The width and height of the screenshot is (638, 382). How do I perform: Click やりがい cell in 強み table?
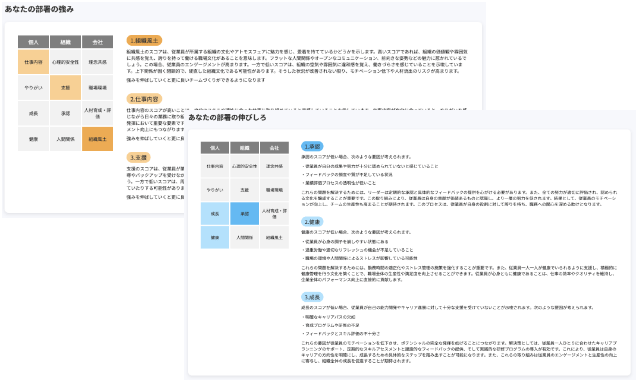click(x=33, y=87)
